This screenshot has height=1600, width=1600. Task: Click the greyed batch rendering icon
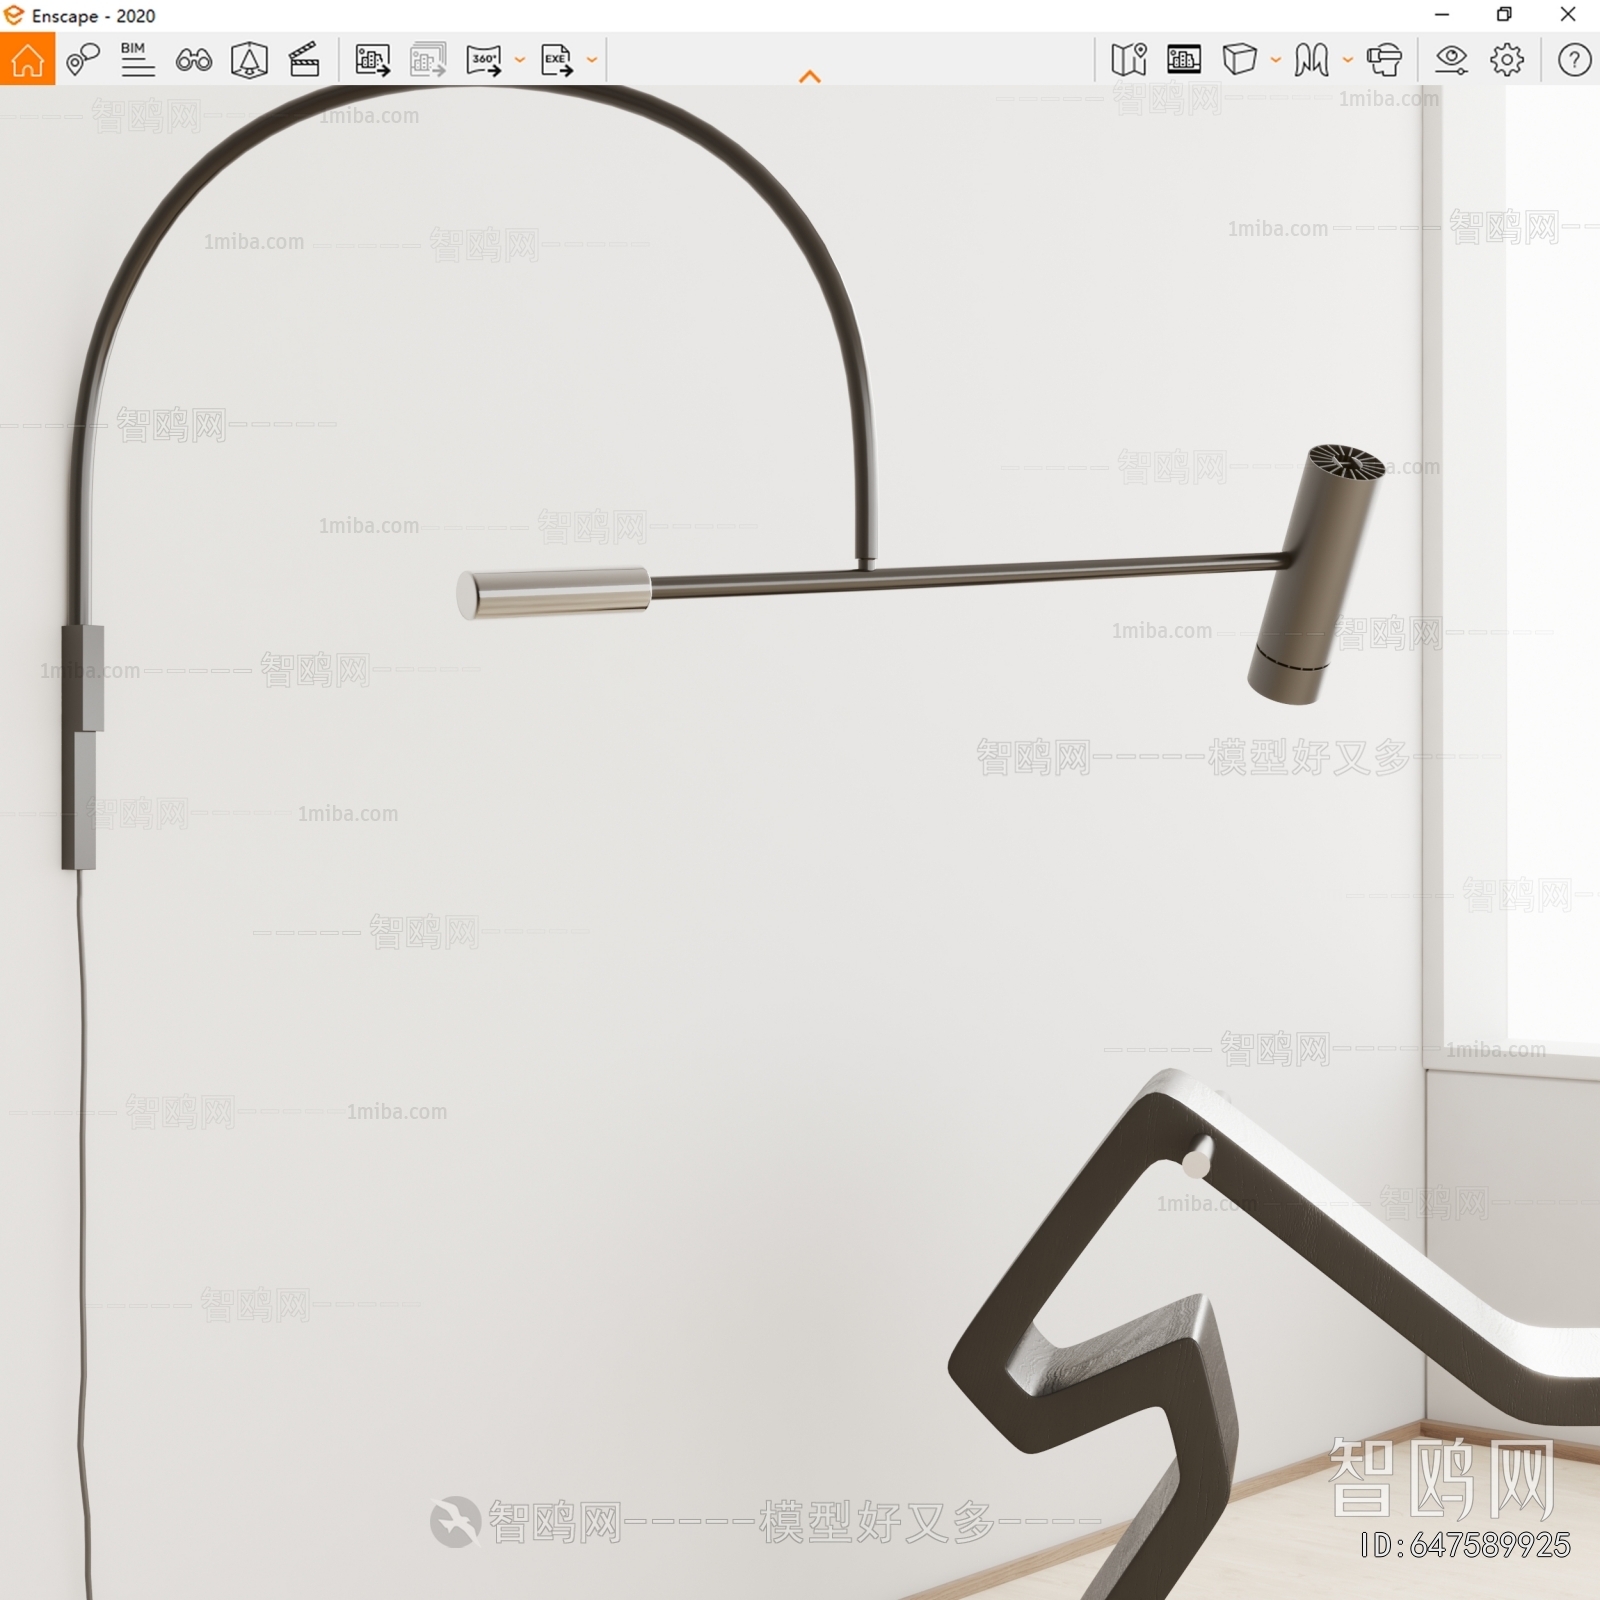pos(428,60)
